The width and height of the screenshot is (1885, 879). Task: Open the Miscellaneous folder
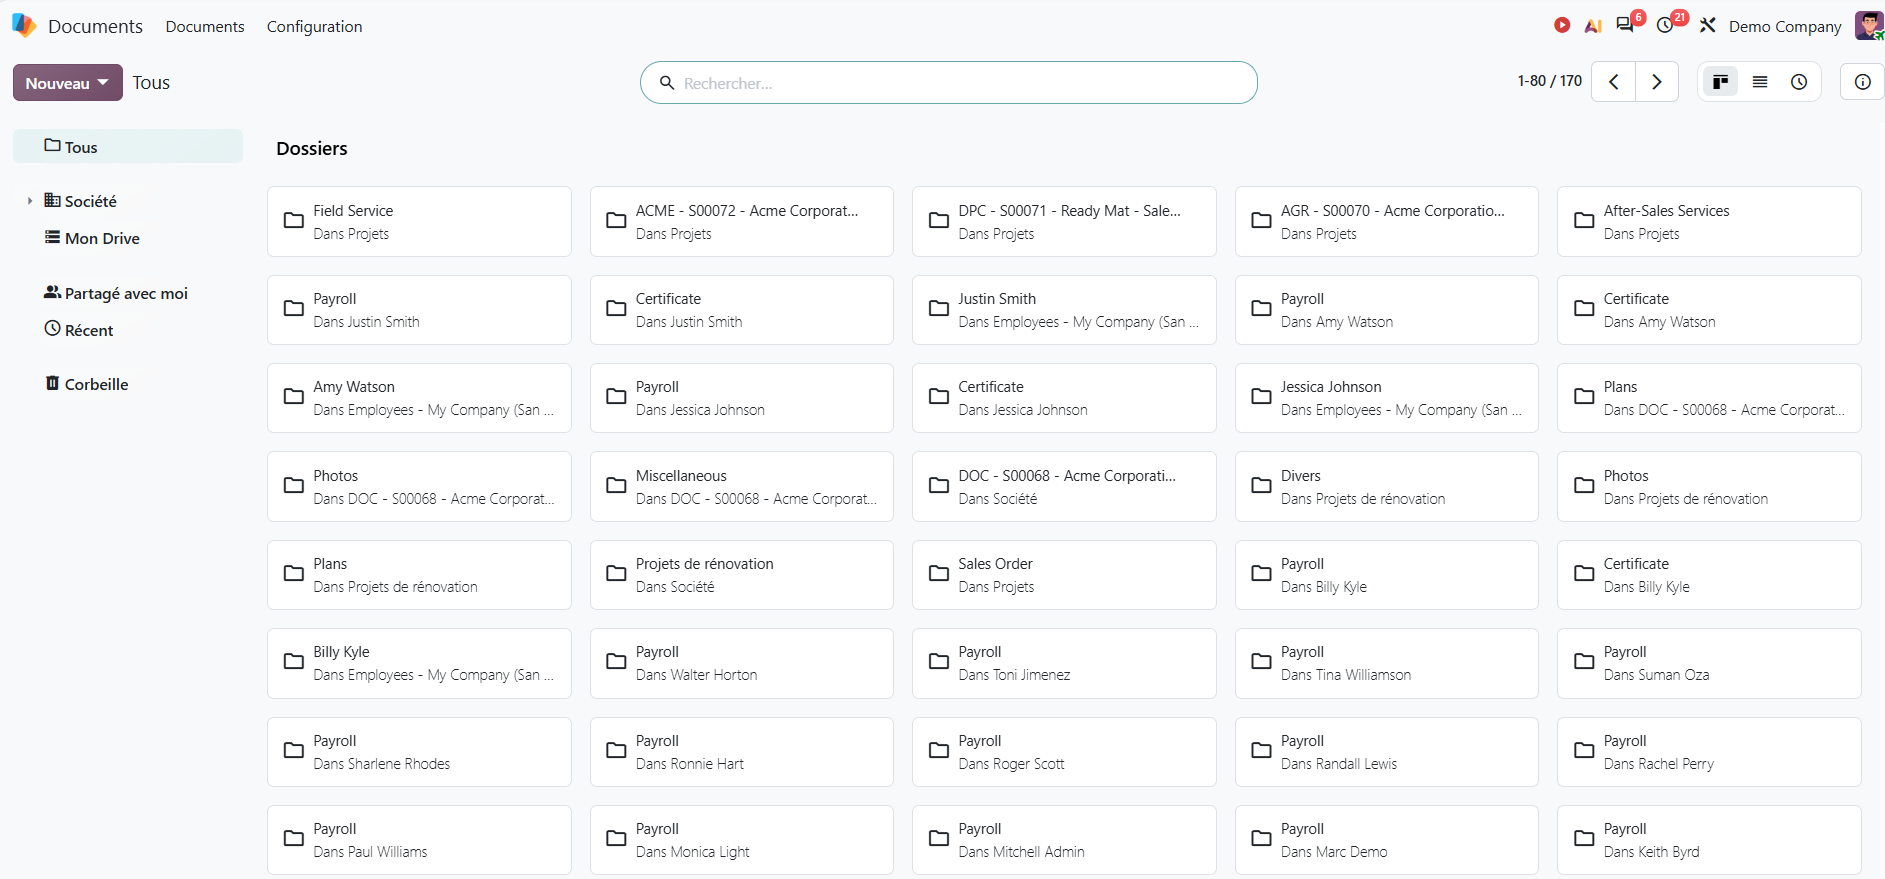point(742,486)
